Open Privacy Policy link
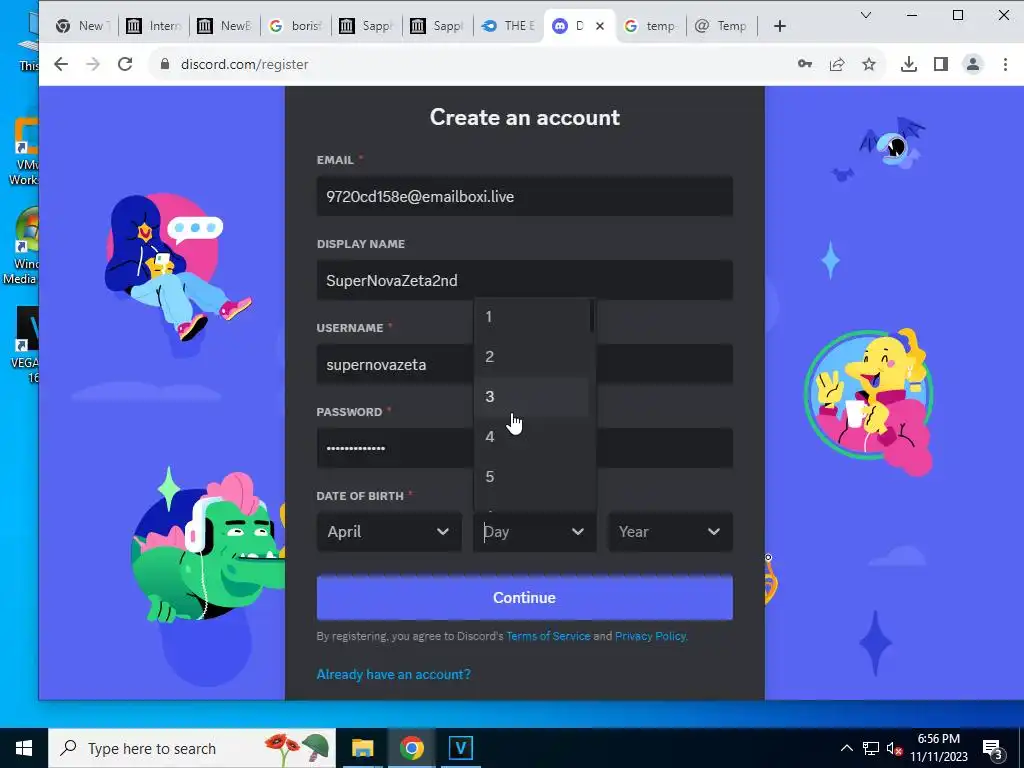The image size is (1024, 768). click(x=650, y=636)
